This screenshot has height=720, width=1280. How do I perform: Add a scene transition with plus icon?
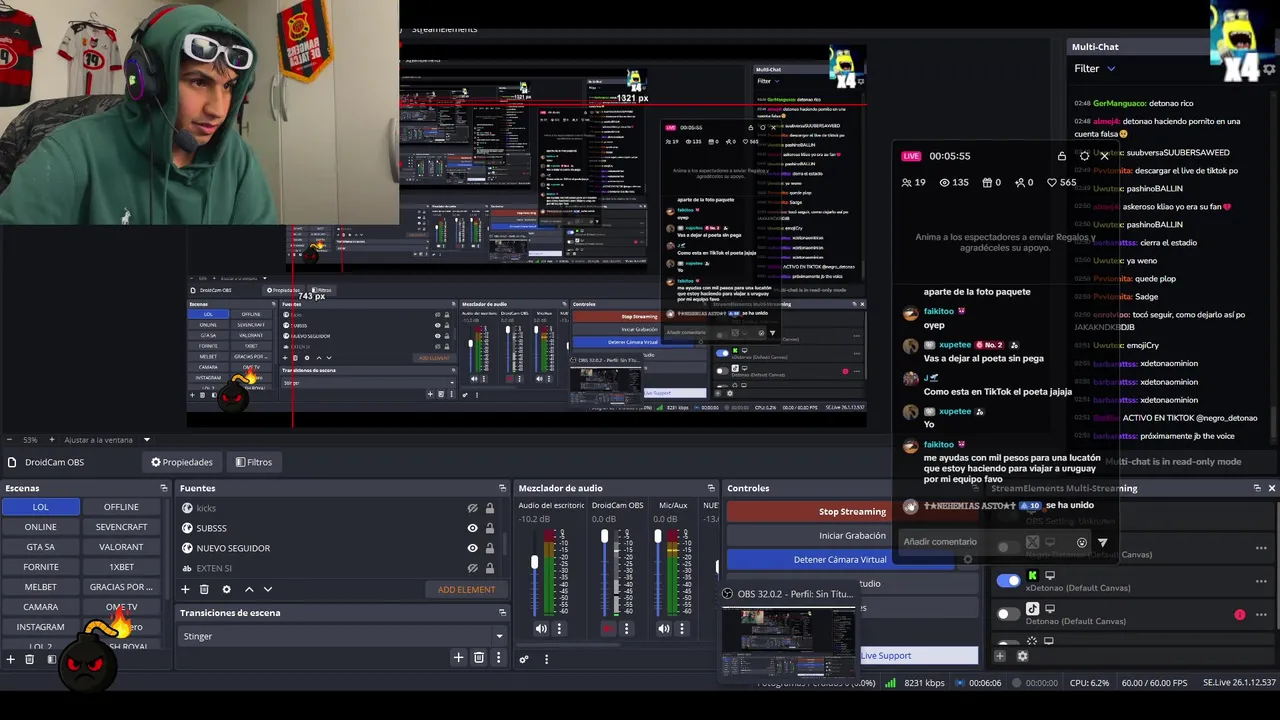point(458,657)
